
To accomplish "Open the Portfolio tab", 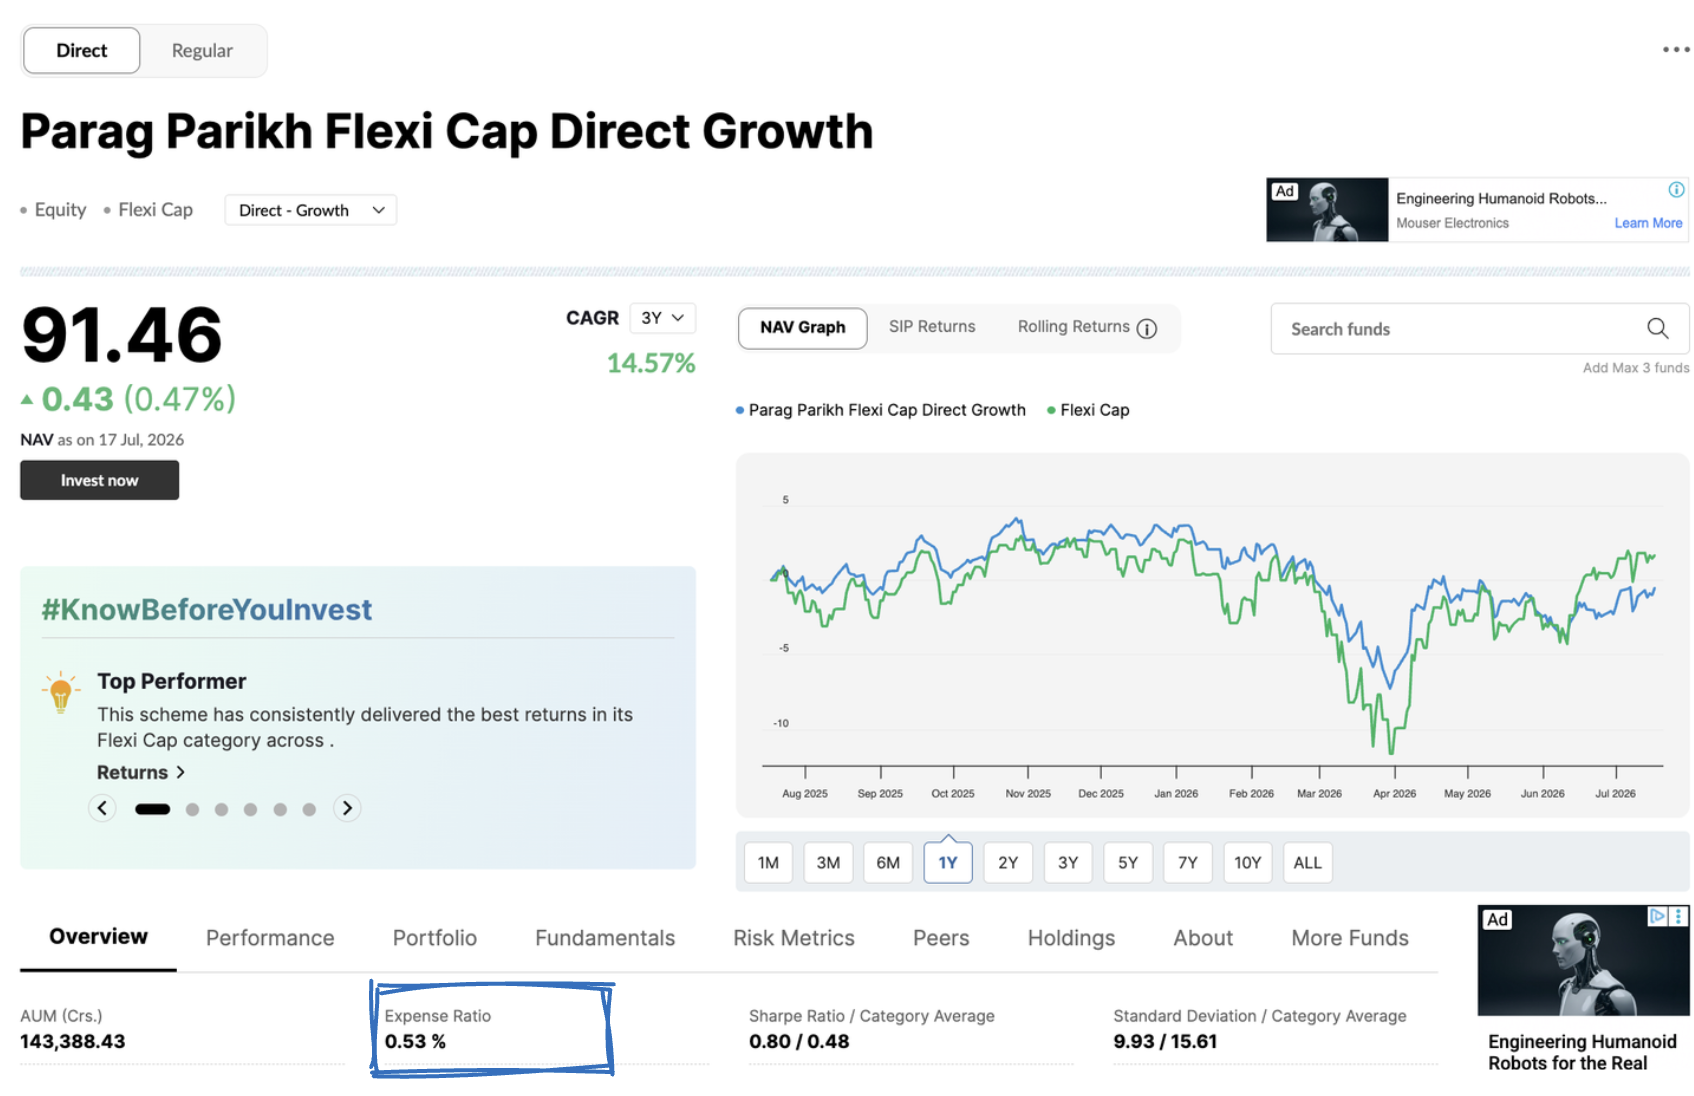I will click(435, 938).
